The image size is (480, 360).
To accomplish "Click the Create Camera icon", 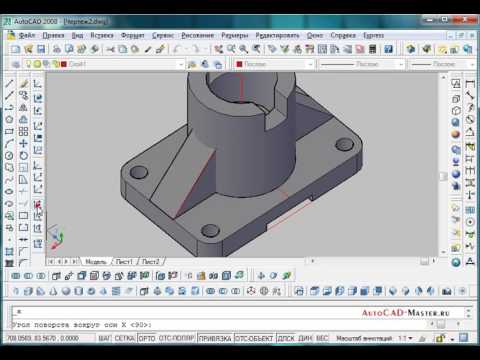I will point(447,291).
